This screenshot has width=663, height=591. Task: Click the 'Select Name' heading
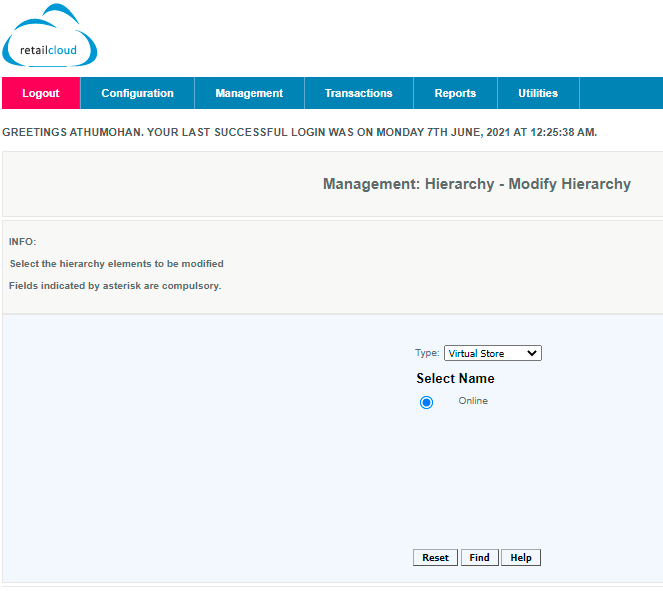pos(455,378)
